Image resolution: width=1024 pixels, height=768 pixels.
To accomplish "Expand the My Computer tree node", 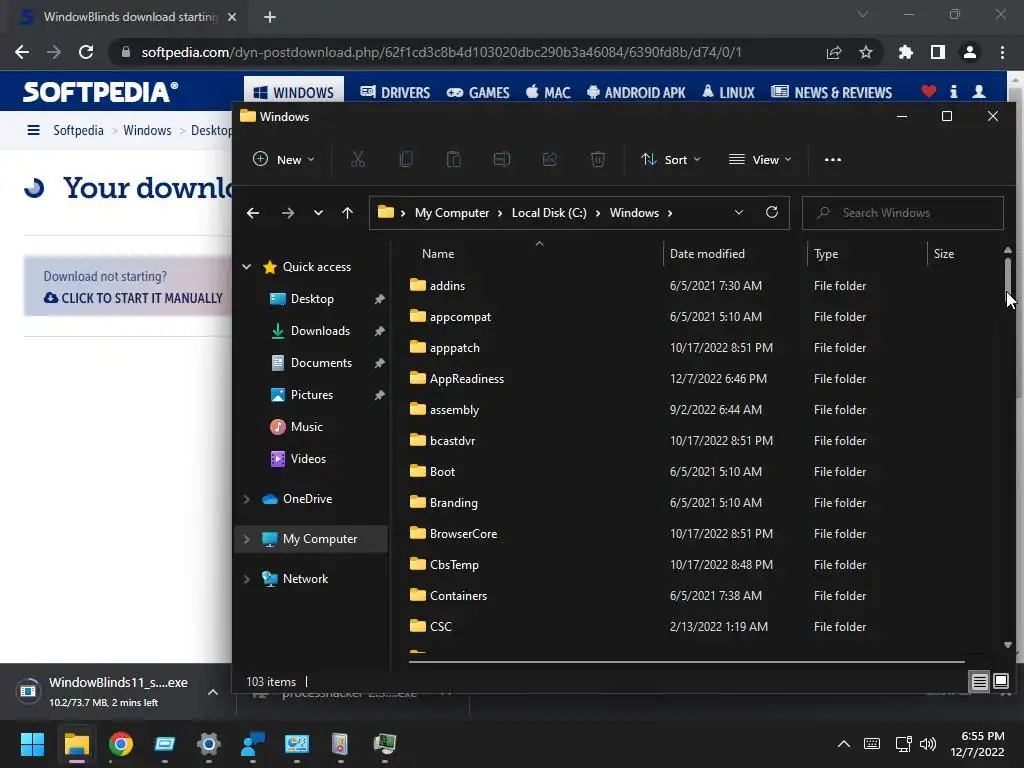I will (247, 539).
